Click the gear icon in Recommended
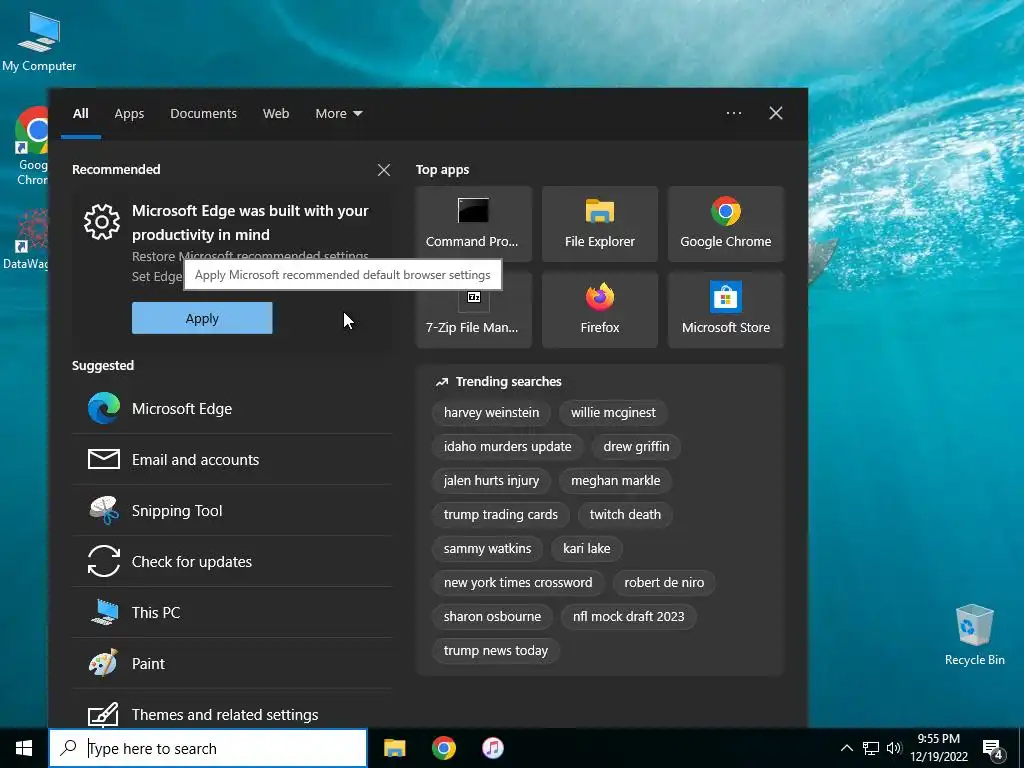 pos(102,222)
